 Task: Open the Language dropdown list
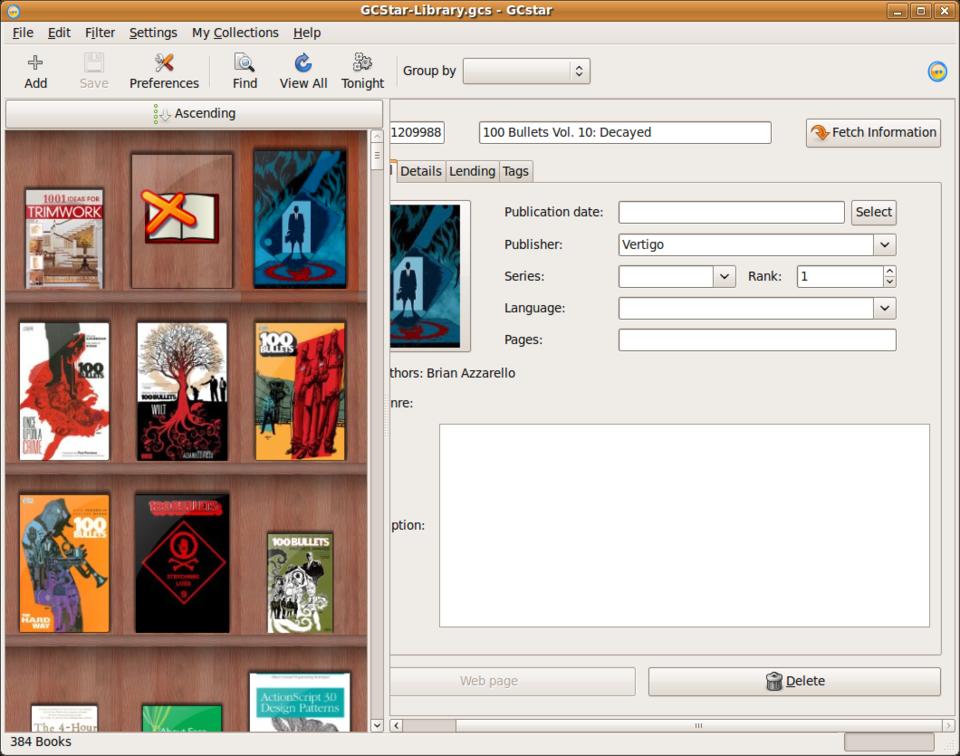point(884,309)
